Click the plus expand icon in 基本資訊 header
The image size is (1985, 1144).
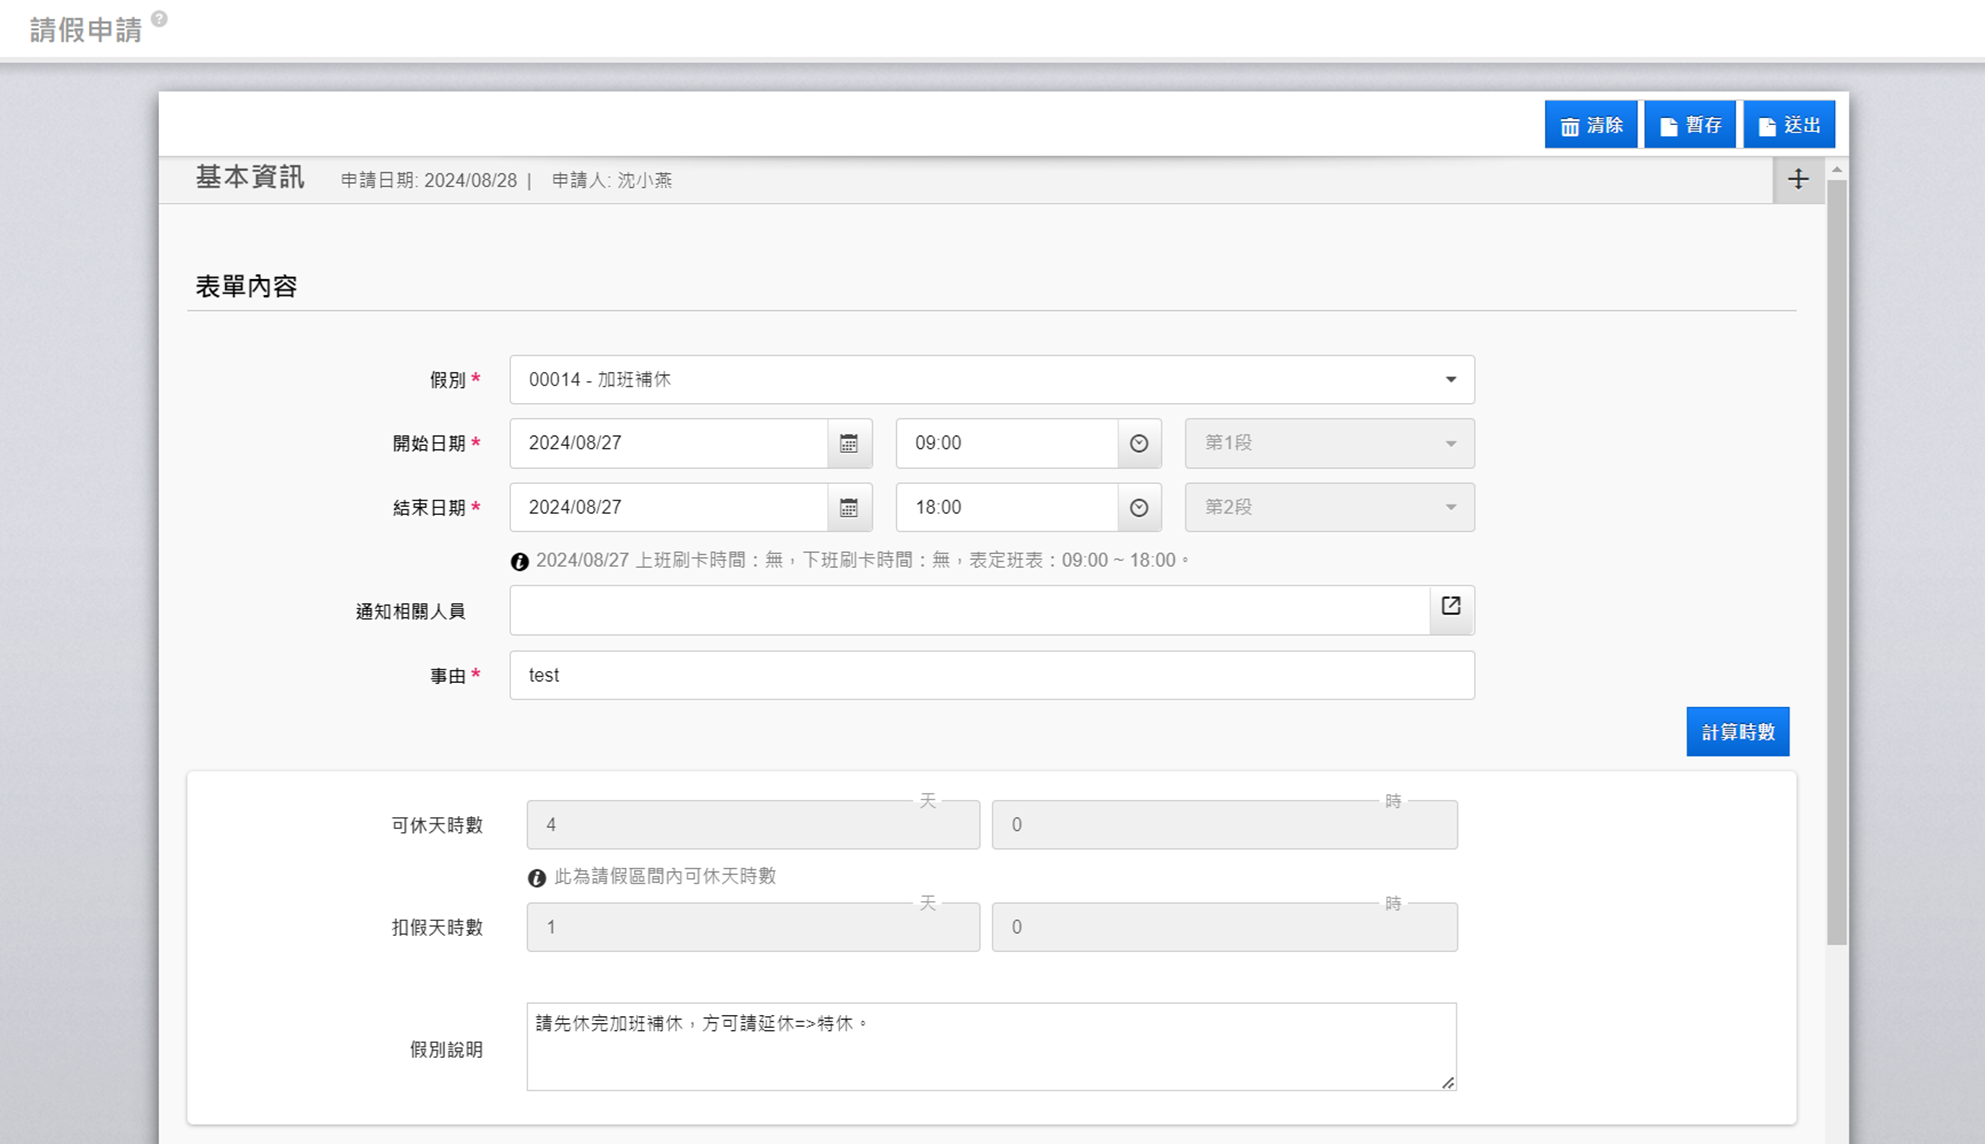[1798, 180]
